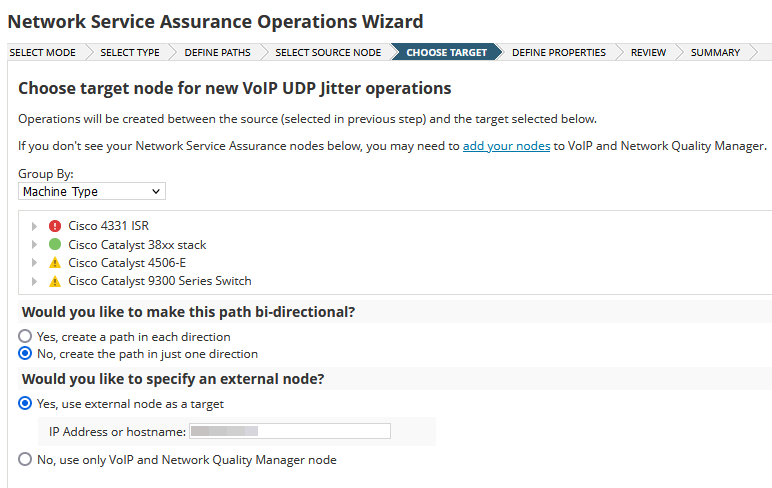The height and width of the screenshot is (488, 772).
Task: Choose Yes, use external node as a target
Action: tap(26, 404)
